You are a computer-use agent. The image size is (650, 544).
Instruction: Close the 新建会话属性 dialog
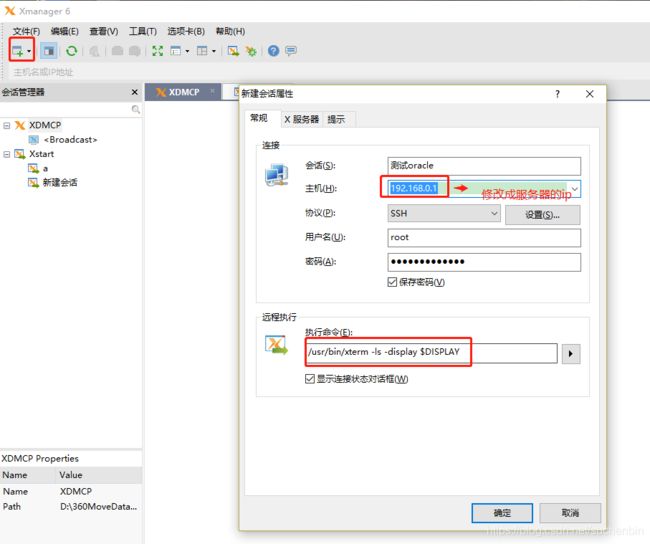click(589, 94)
